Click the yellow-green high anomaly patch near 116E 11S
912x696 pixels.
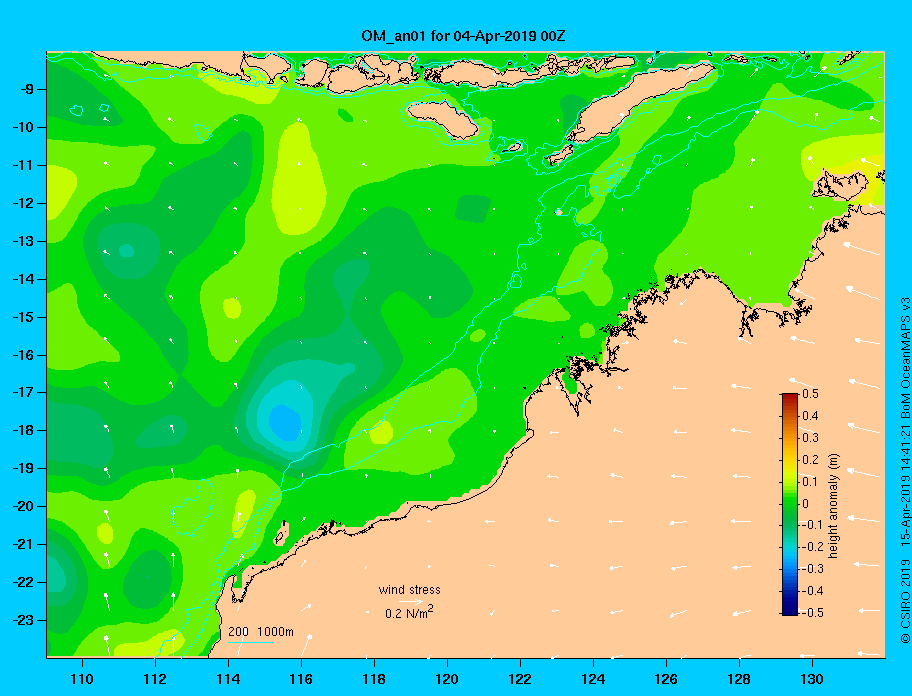(x=299, y=179)
